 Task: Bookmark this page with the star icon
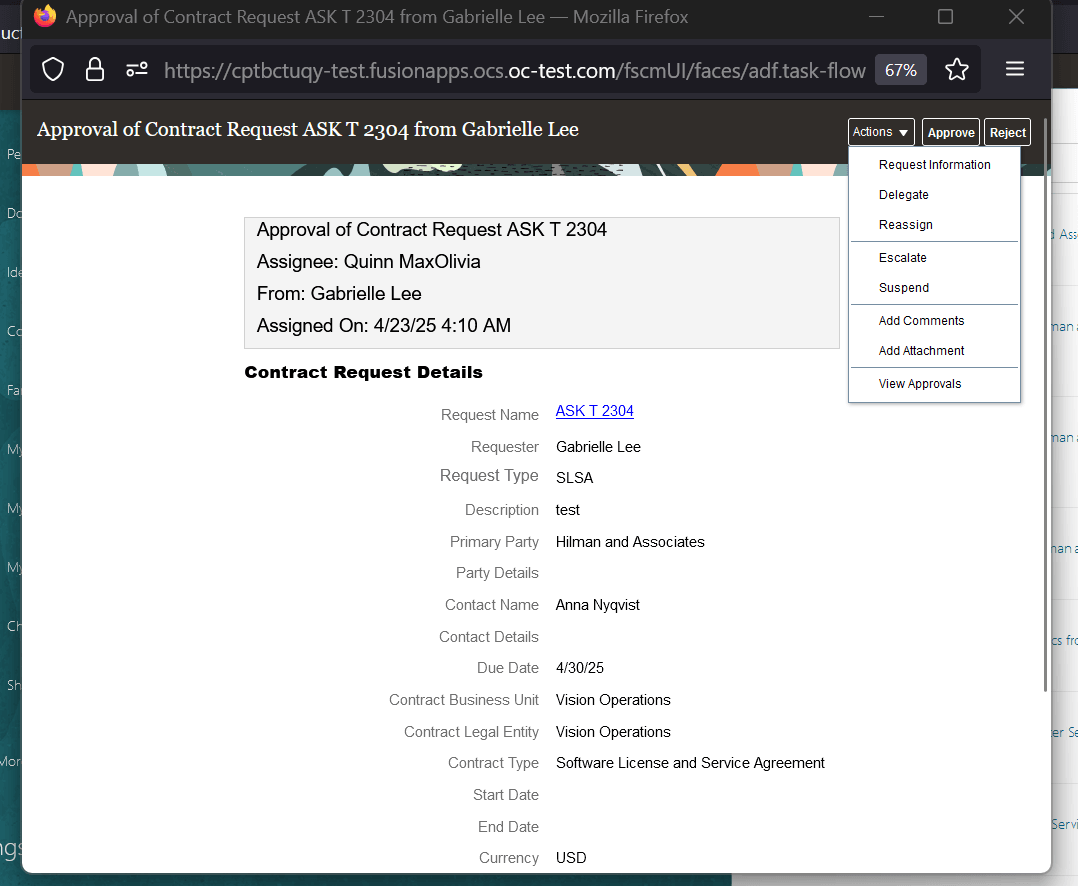[957, 69]
